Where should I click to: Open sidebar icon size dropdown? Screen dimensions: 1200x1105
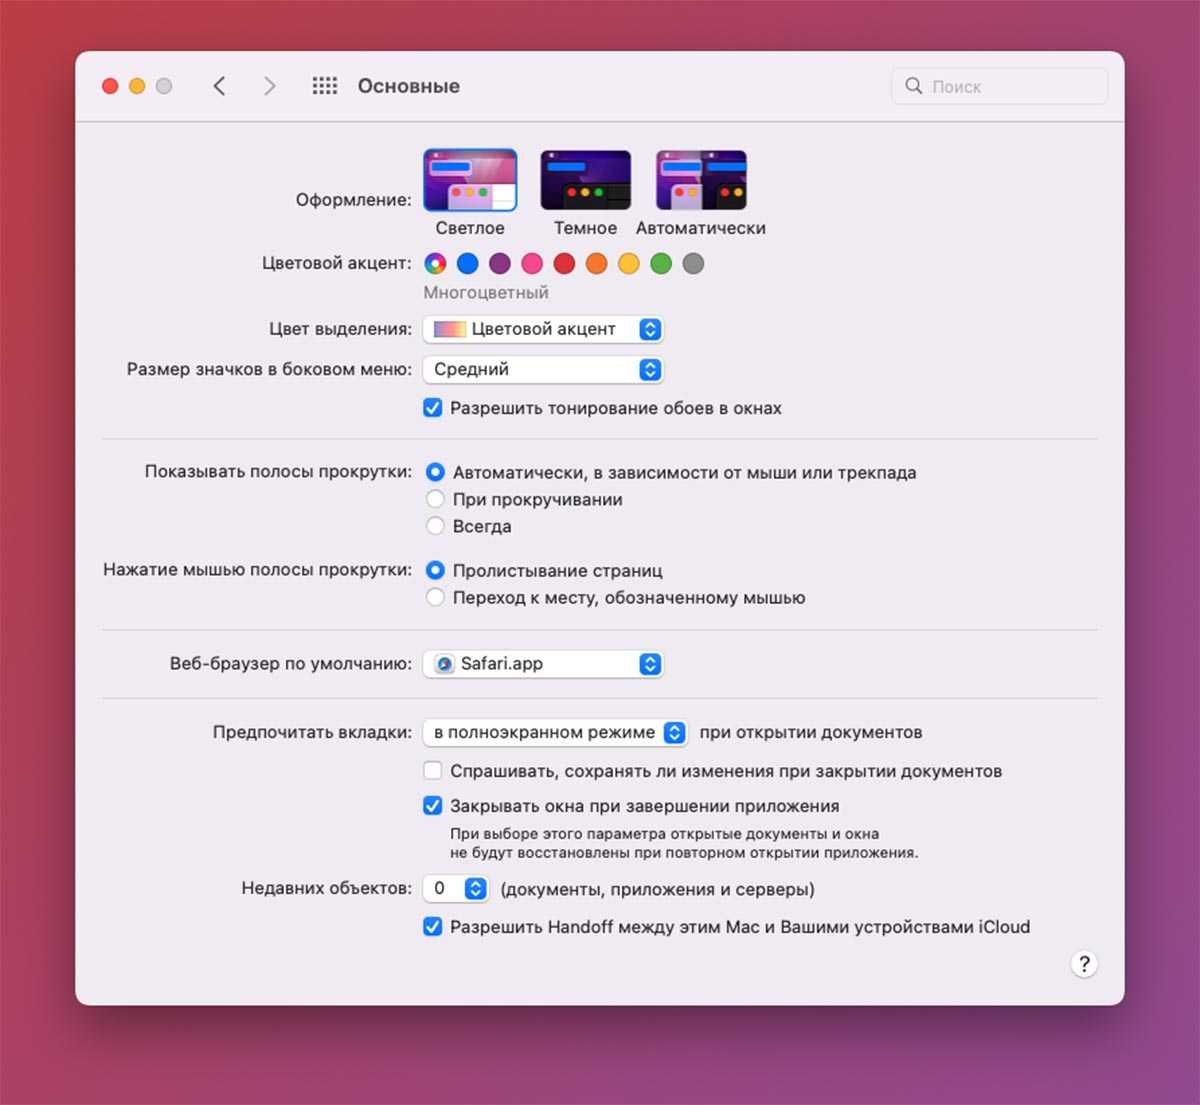(543, 369)
